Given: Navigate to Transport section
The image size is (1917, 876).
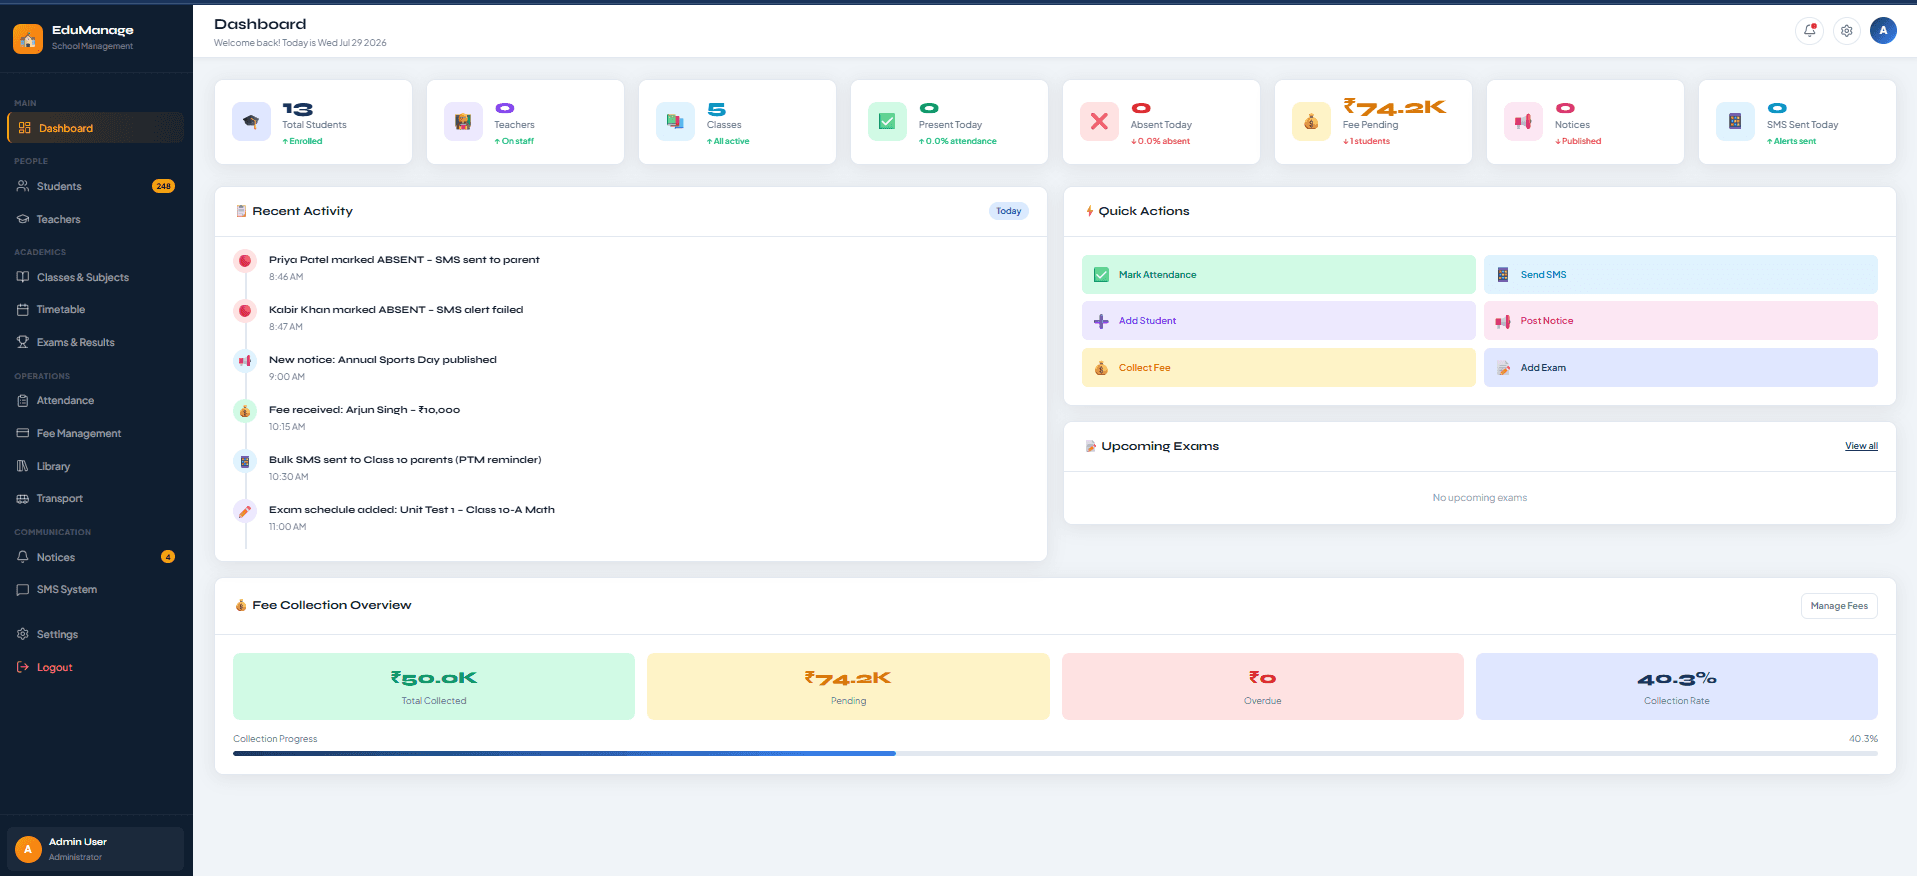Looking at the screenshot, I should (x=96, y=499).
